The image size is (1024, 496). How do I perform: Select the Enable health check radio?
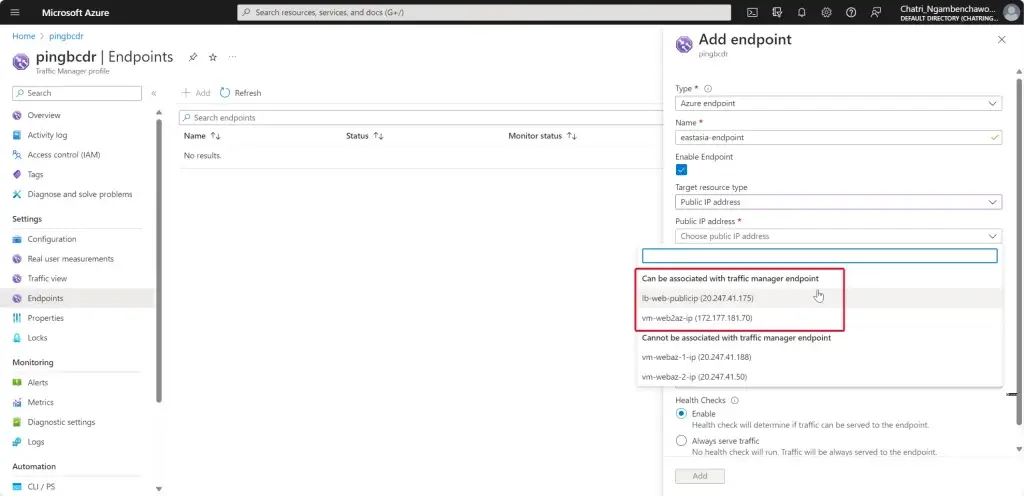[x=681, y=414]
